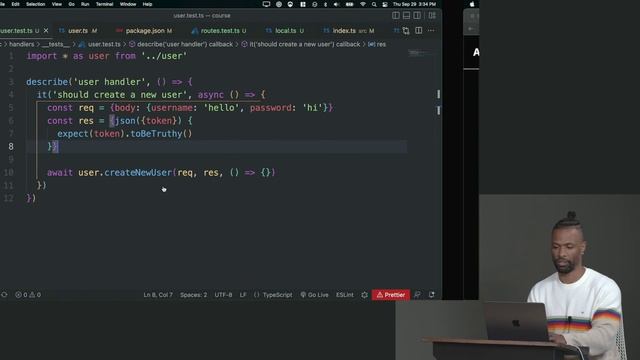The image size is (640, 360).
Task: Switch to the routes.test.ts tab
Action: point(219,31)
